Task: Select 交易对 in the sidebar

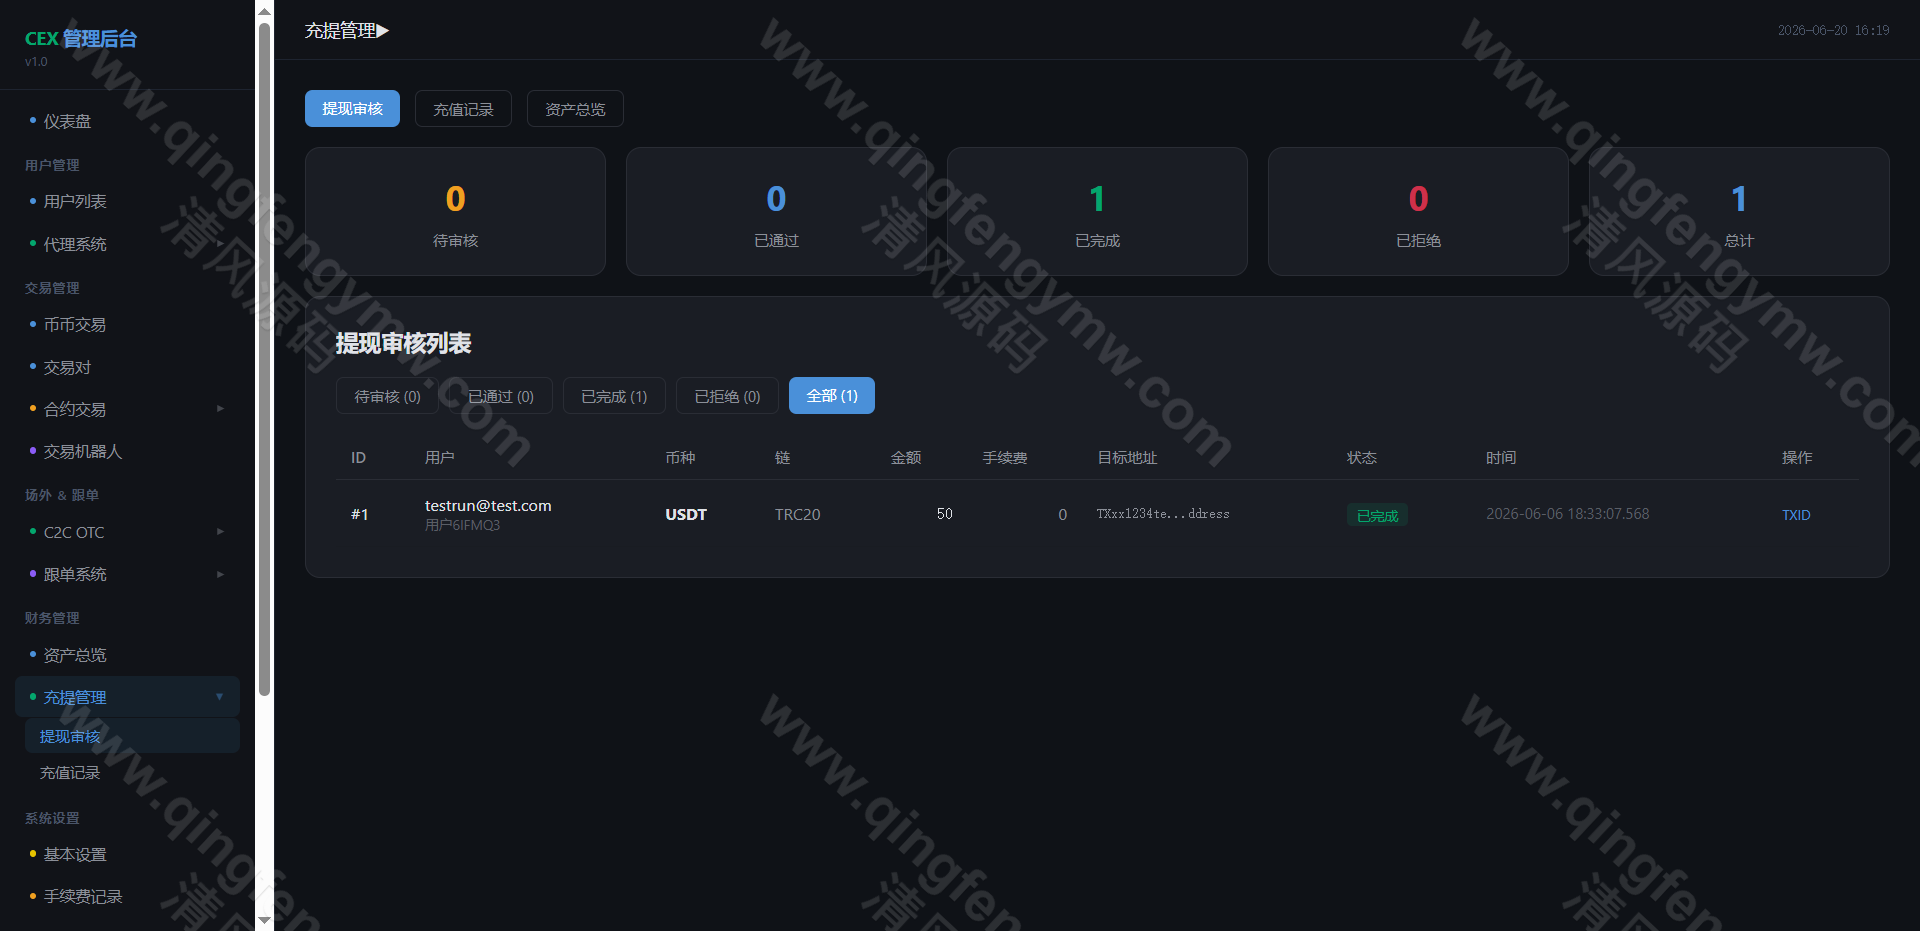Action: (x=127, y=367)
